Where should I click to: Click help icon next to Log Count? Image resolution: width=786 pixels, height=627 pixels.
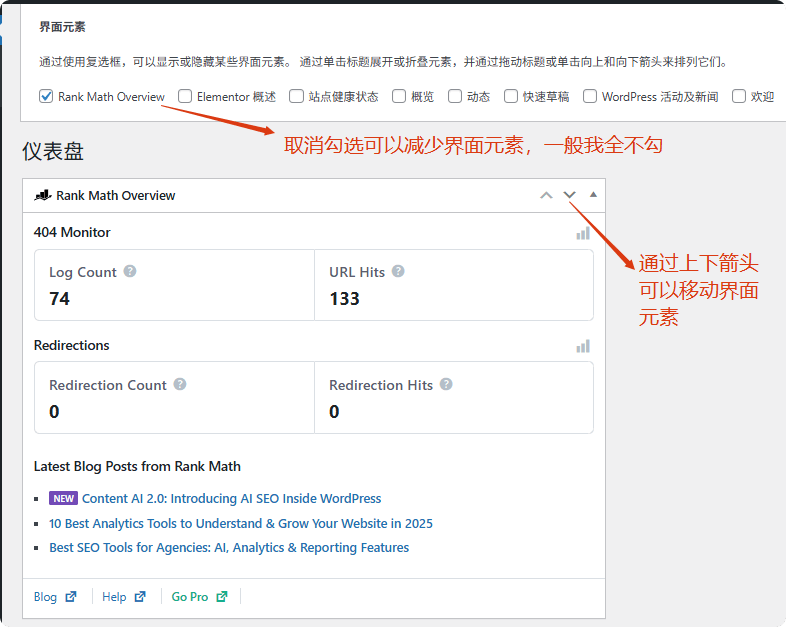pos(130,271)
